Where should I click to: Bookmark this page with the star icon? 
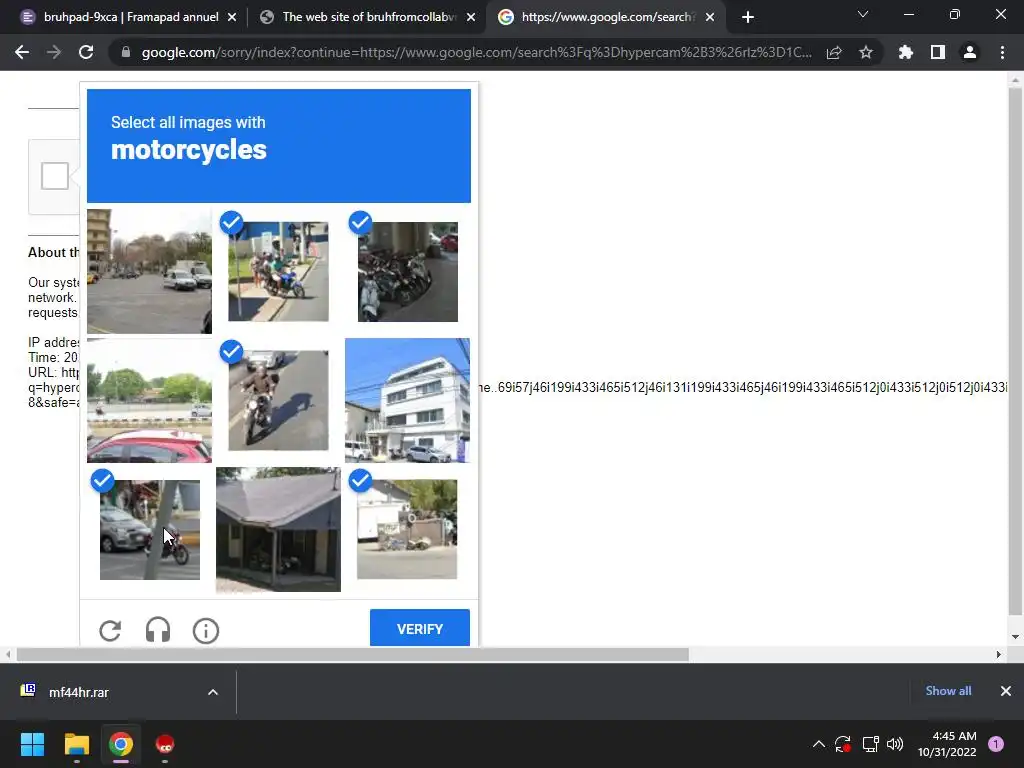866,52
